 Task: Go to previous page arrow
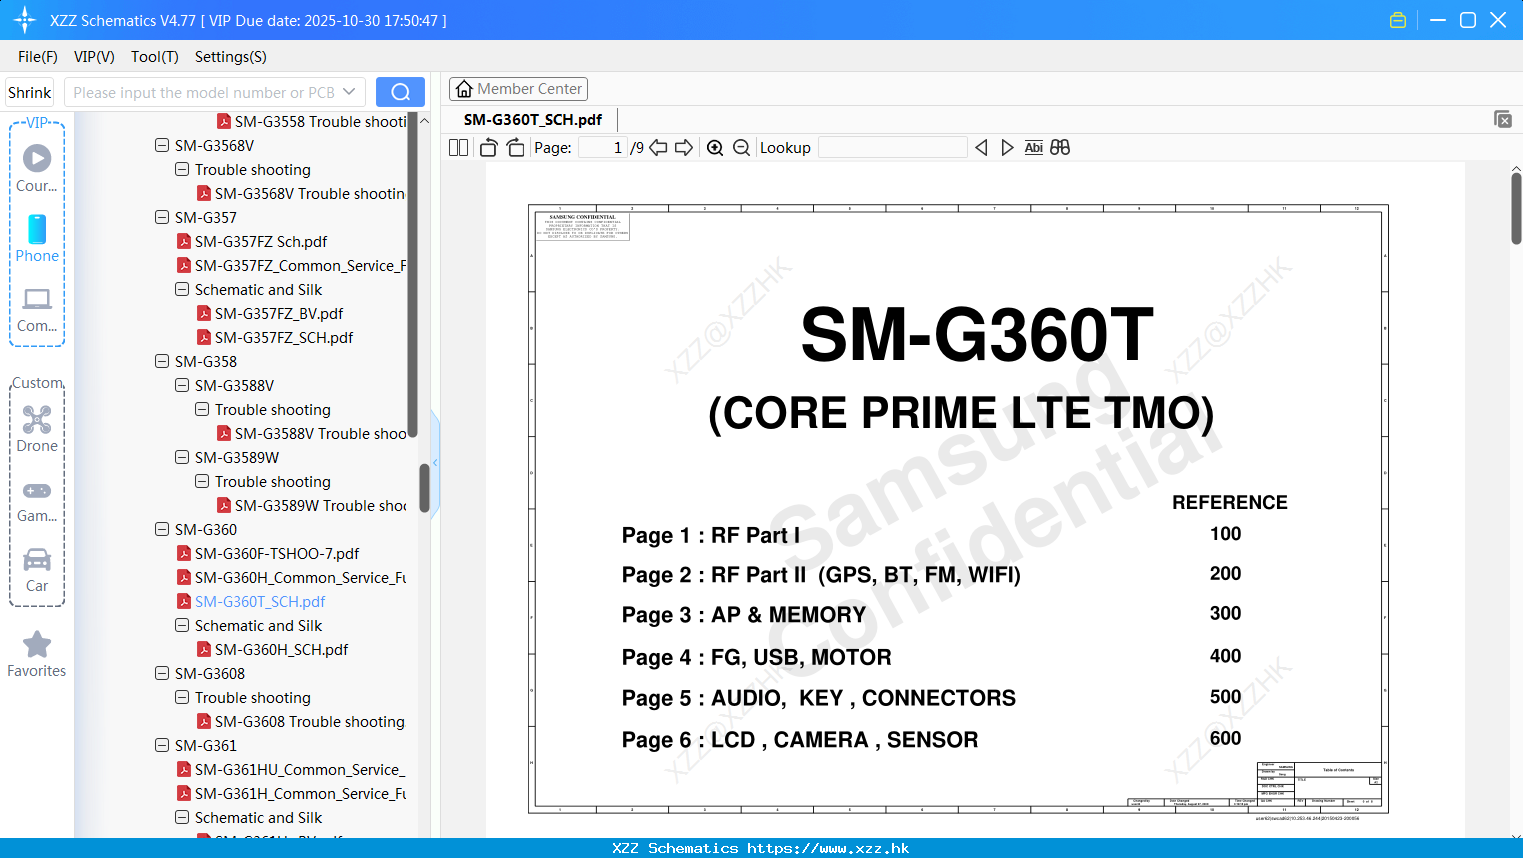click(x=658, y=148)
